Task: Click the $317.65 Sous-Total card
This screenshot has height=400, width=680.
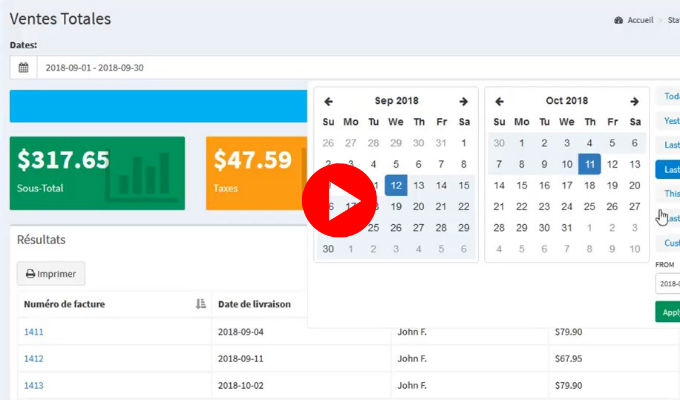Action: 97,173
